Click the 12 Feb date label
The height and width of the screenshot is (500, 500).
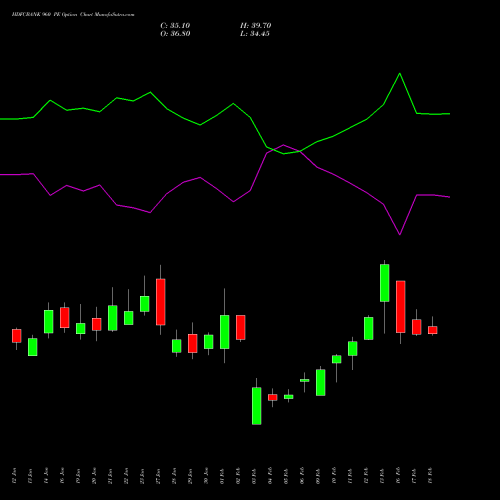click(366, 476)
